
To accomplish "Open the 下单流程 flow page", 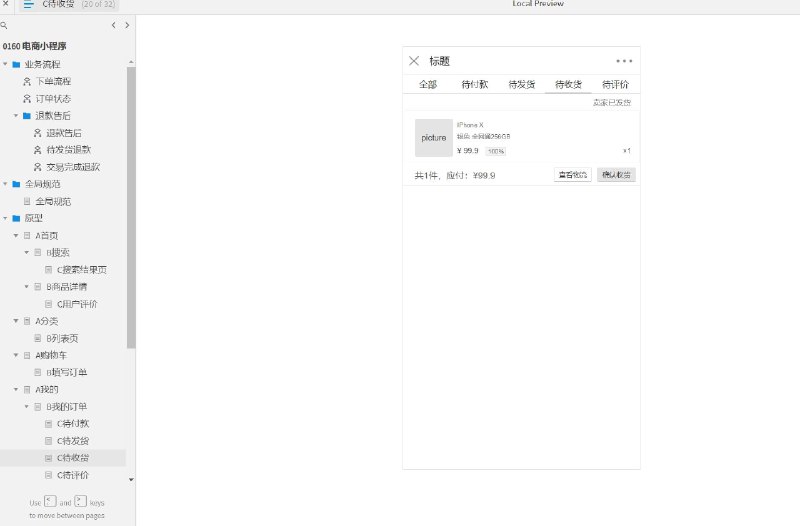I will pos(53,82).
